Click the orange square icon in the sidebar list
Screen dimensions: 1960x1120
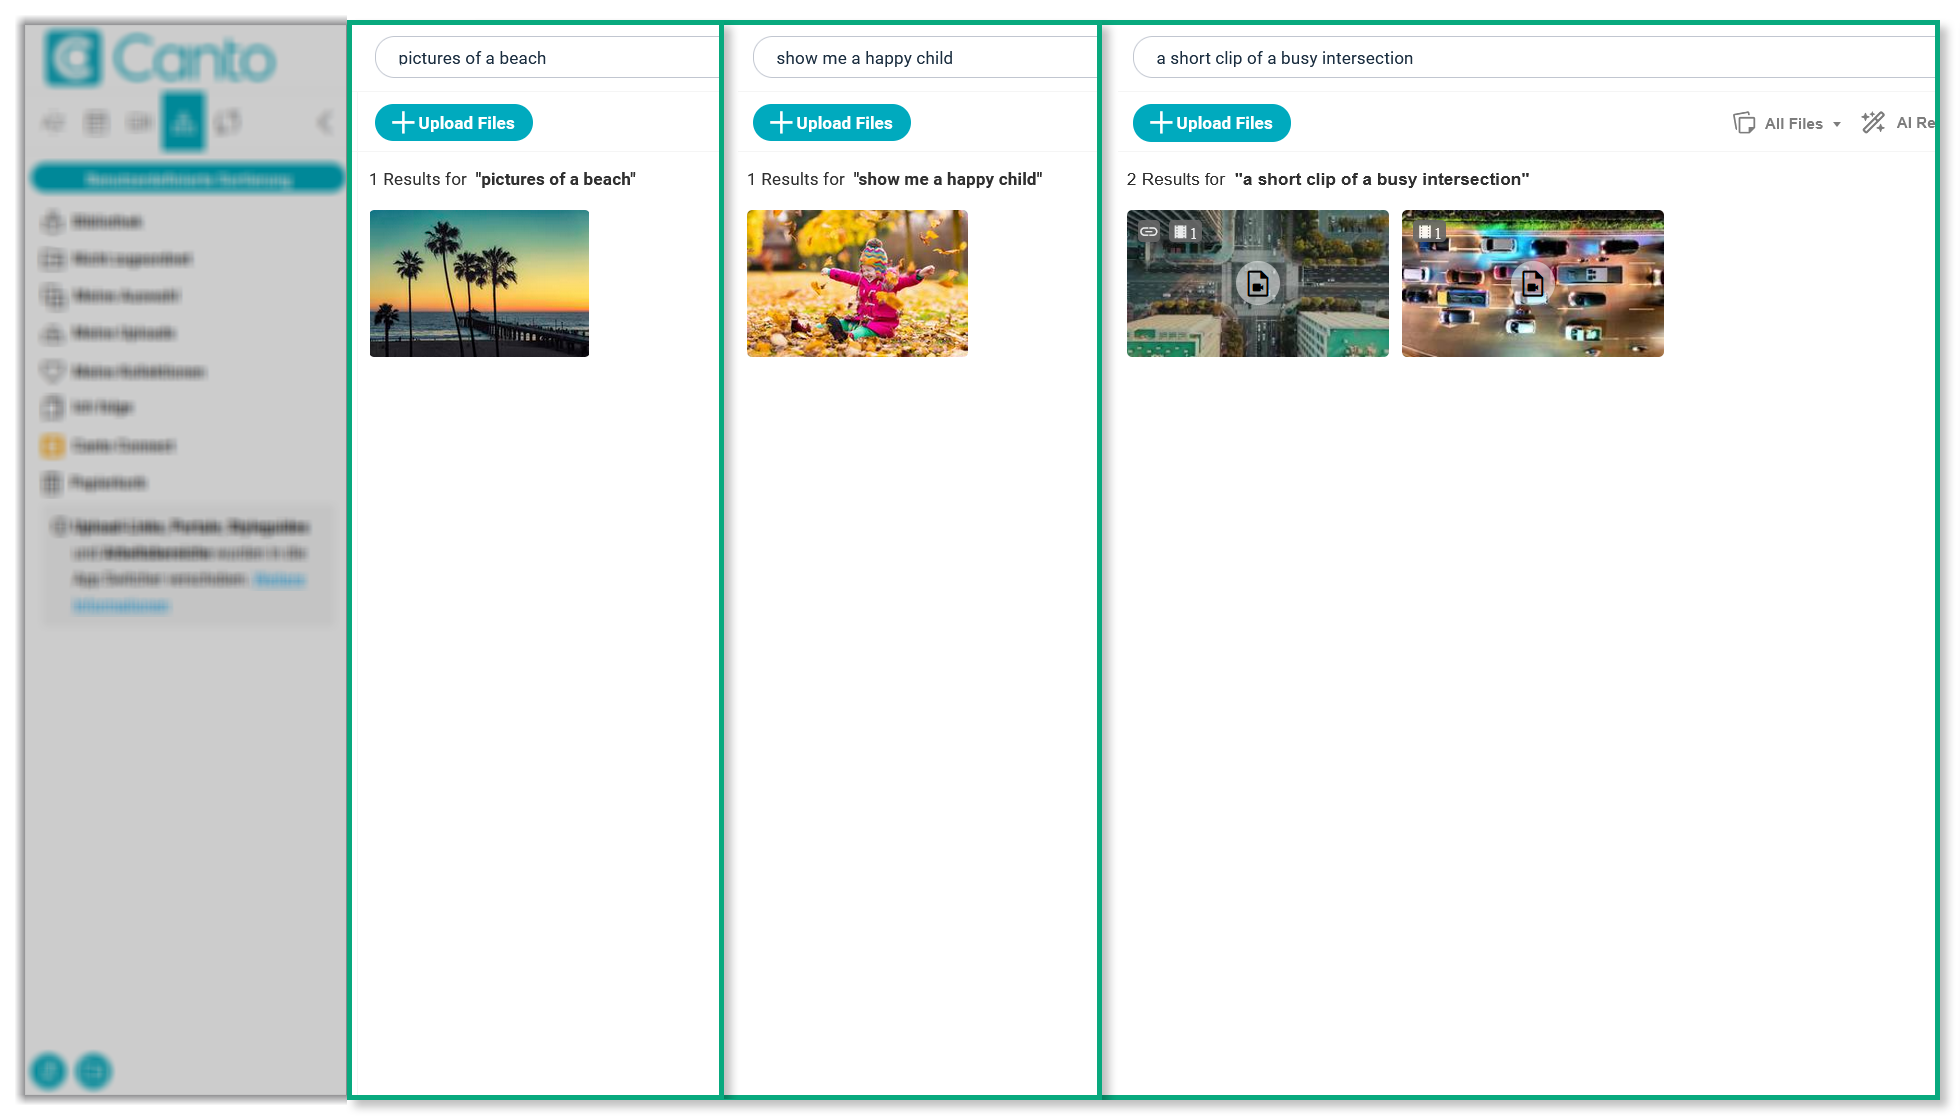[x=52, y=445]
